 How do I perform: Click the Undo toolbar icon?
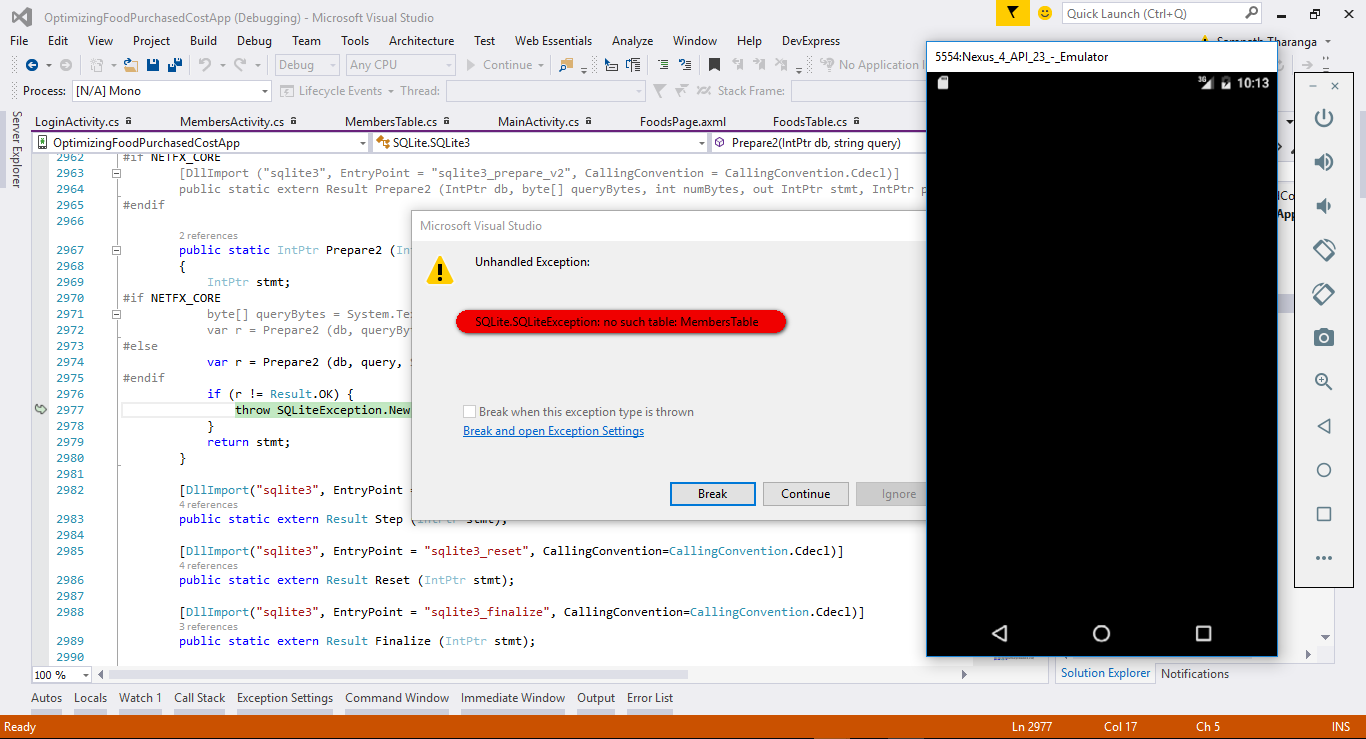point(204,65)
